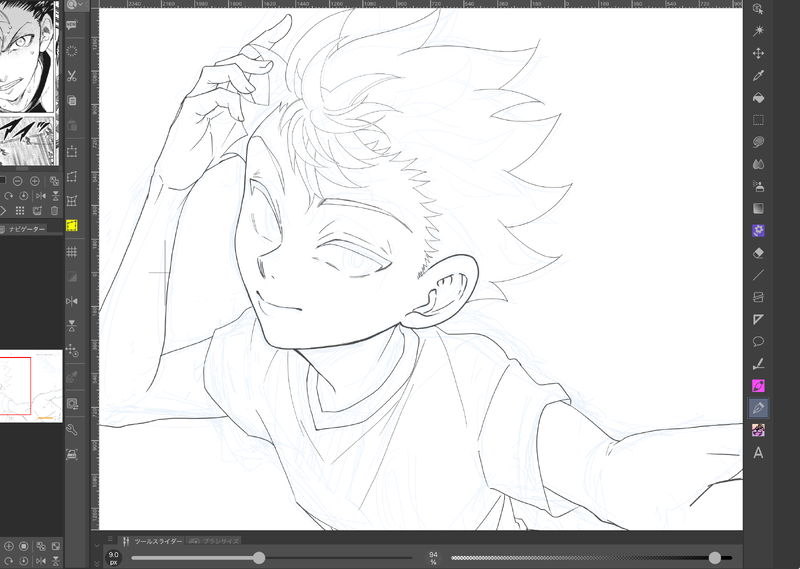Image resolution: width=800 pixels, height=569 pixels.
Task: Pick the Eyedropper tool in right toolbar
Action: pos(758,76)
